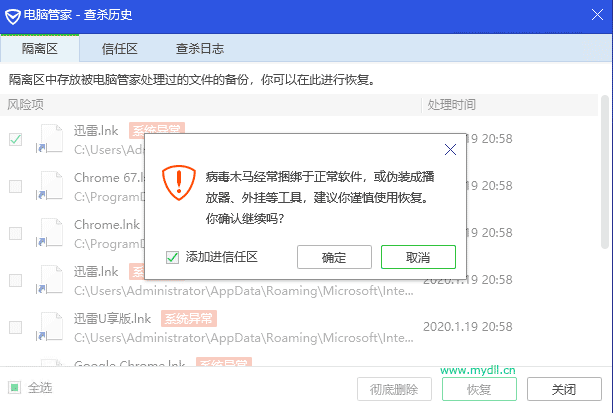Click the 电脑管家 shield logo icon

13,16
